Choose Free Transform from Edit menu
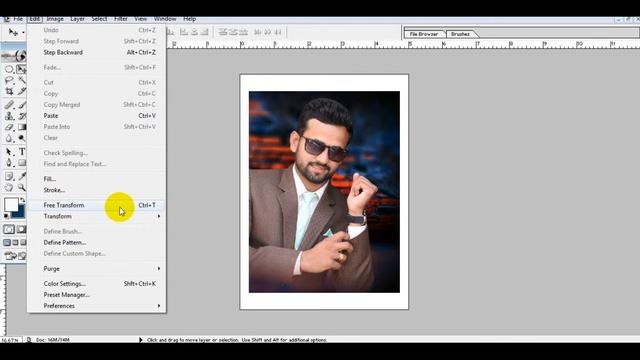Image resolution: width=640 pixels, height=360 pixels. tap(97, 205)
